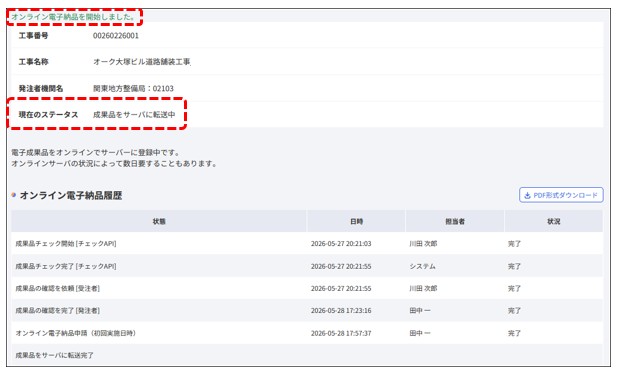Select the row 成果品の確認を依頼 [受注者]

point(307,289)
